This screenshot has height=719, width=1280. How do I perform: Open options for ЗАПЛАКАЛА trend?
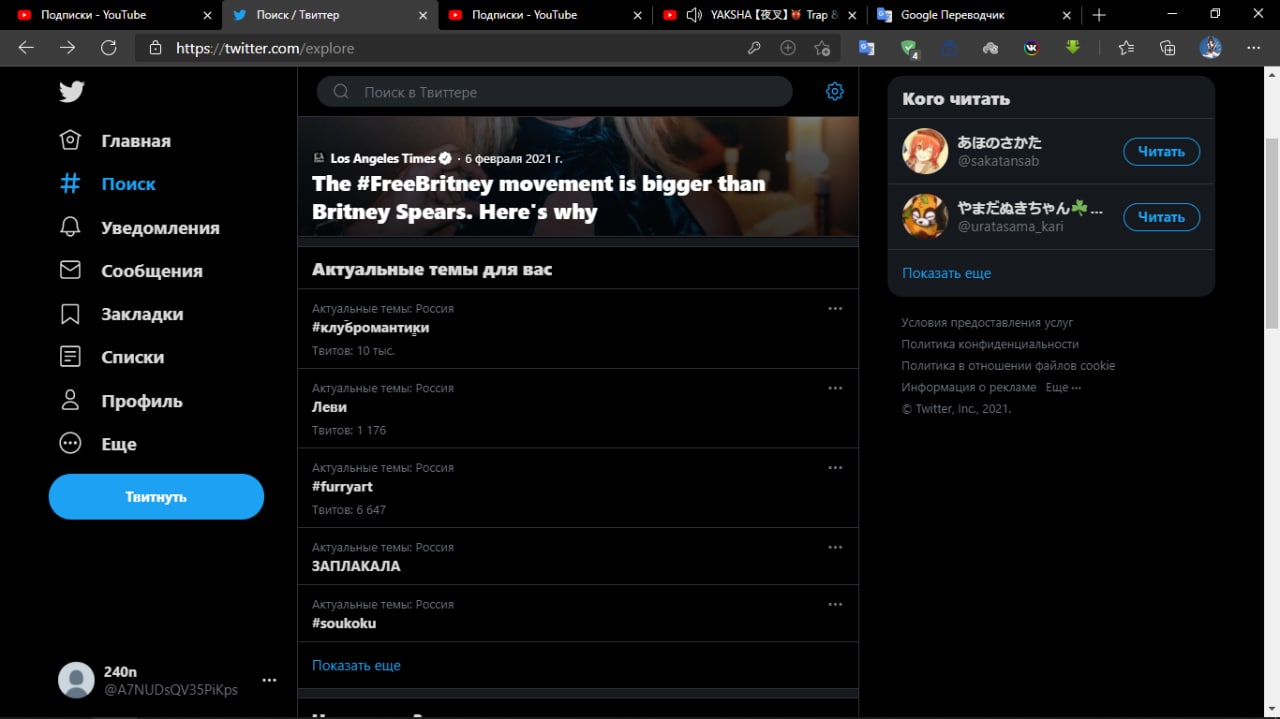coord(835,547)
